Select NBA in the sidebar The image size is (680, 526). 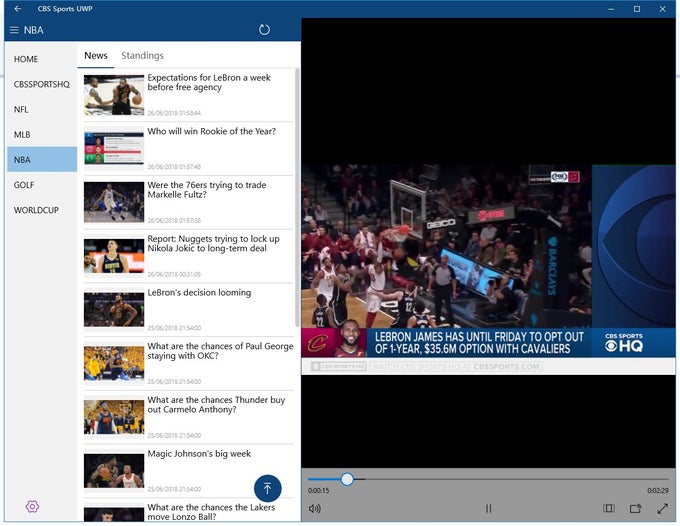pyautogui.click(x=42, y=160)
